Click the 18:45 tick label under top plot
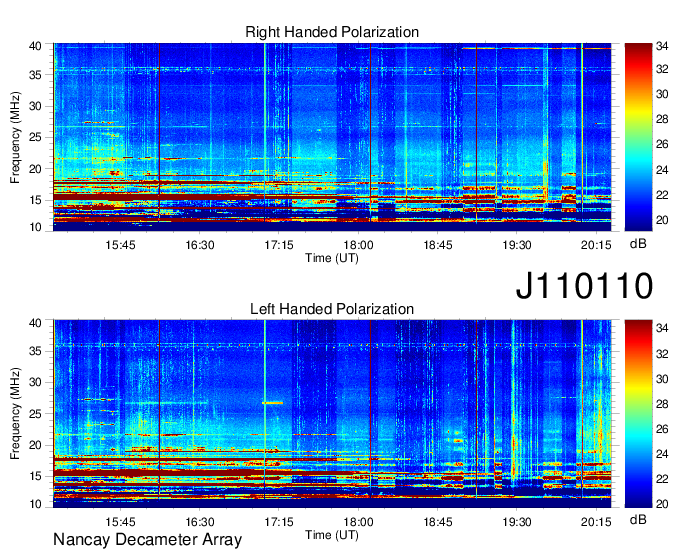 (438, 245)
